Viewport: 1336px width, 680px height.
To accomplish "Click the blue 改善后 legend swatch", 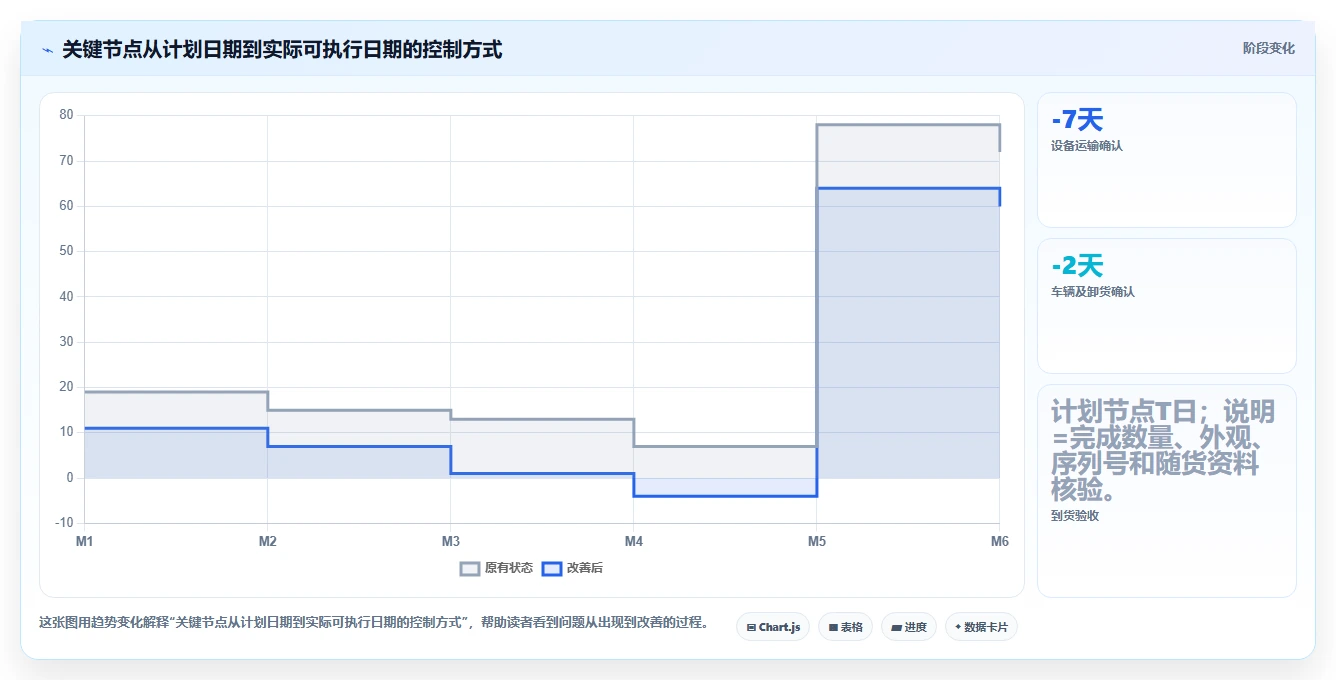I will tap(552, 568).
